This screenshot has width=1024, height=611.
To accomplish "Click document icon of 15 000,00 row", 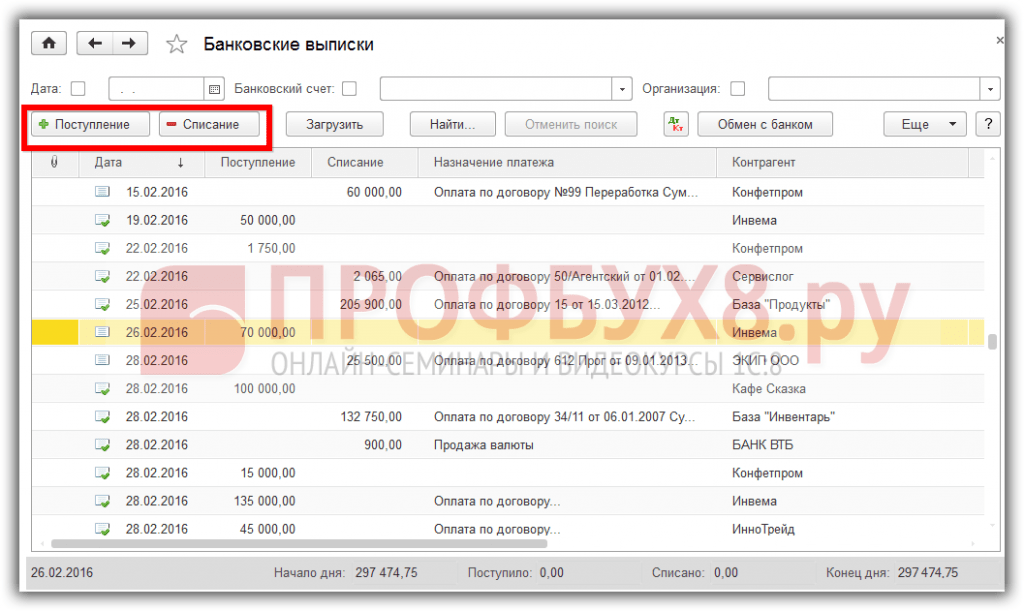I will tap(103, 473).
